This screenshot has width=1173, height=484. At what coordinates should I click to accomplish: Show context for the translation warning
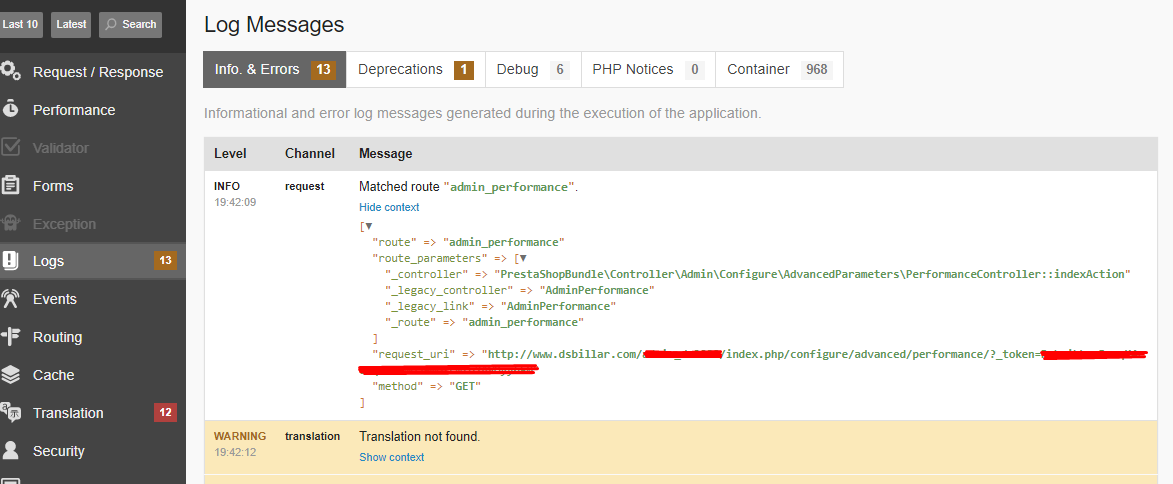pos(391,457)
